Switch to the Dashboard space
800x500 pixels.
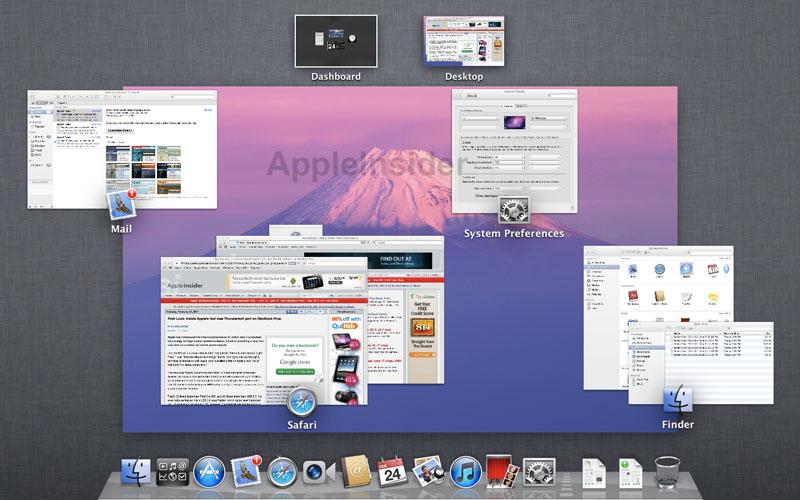point(336,41)
